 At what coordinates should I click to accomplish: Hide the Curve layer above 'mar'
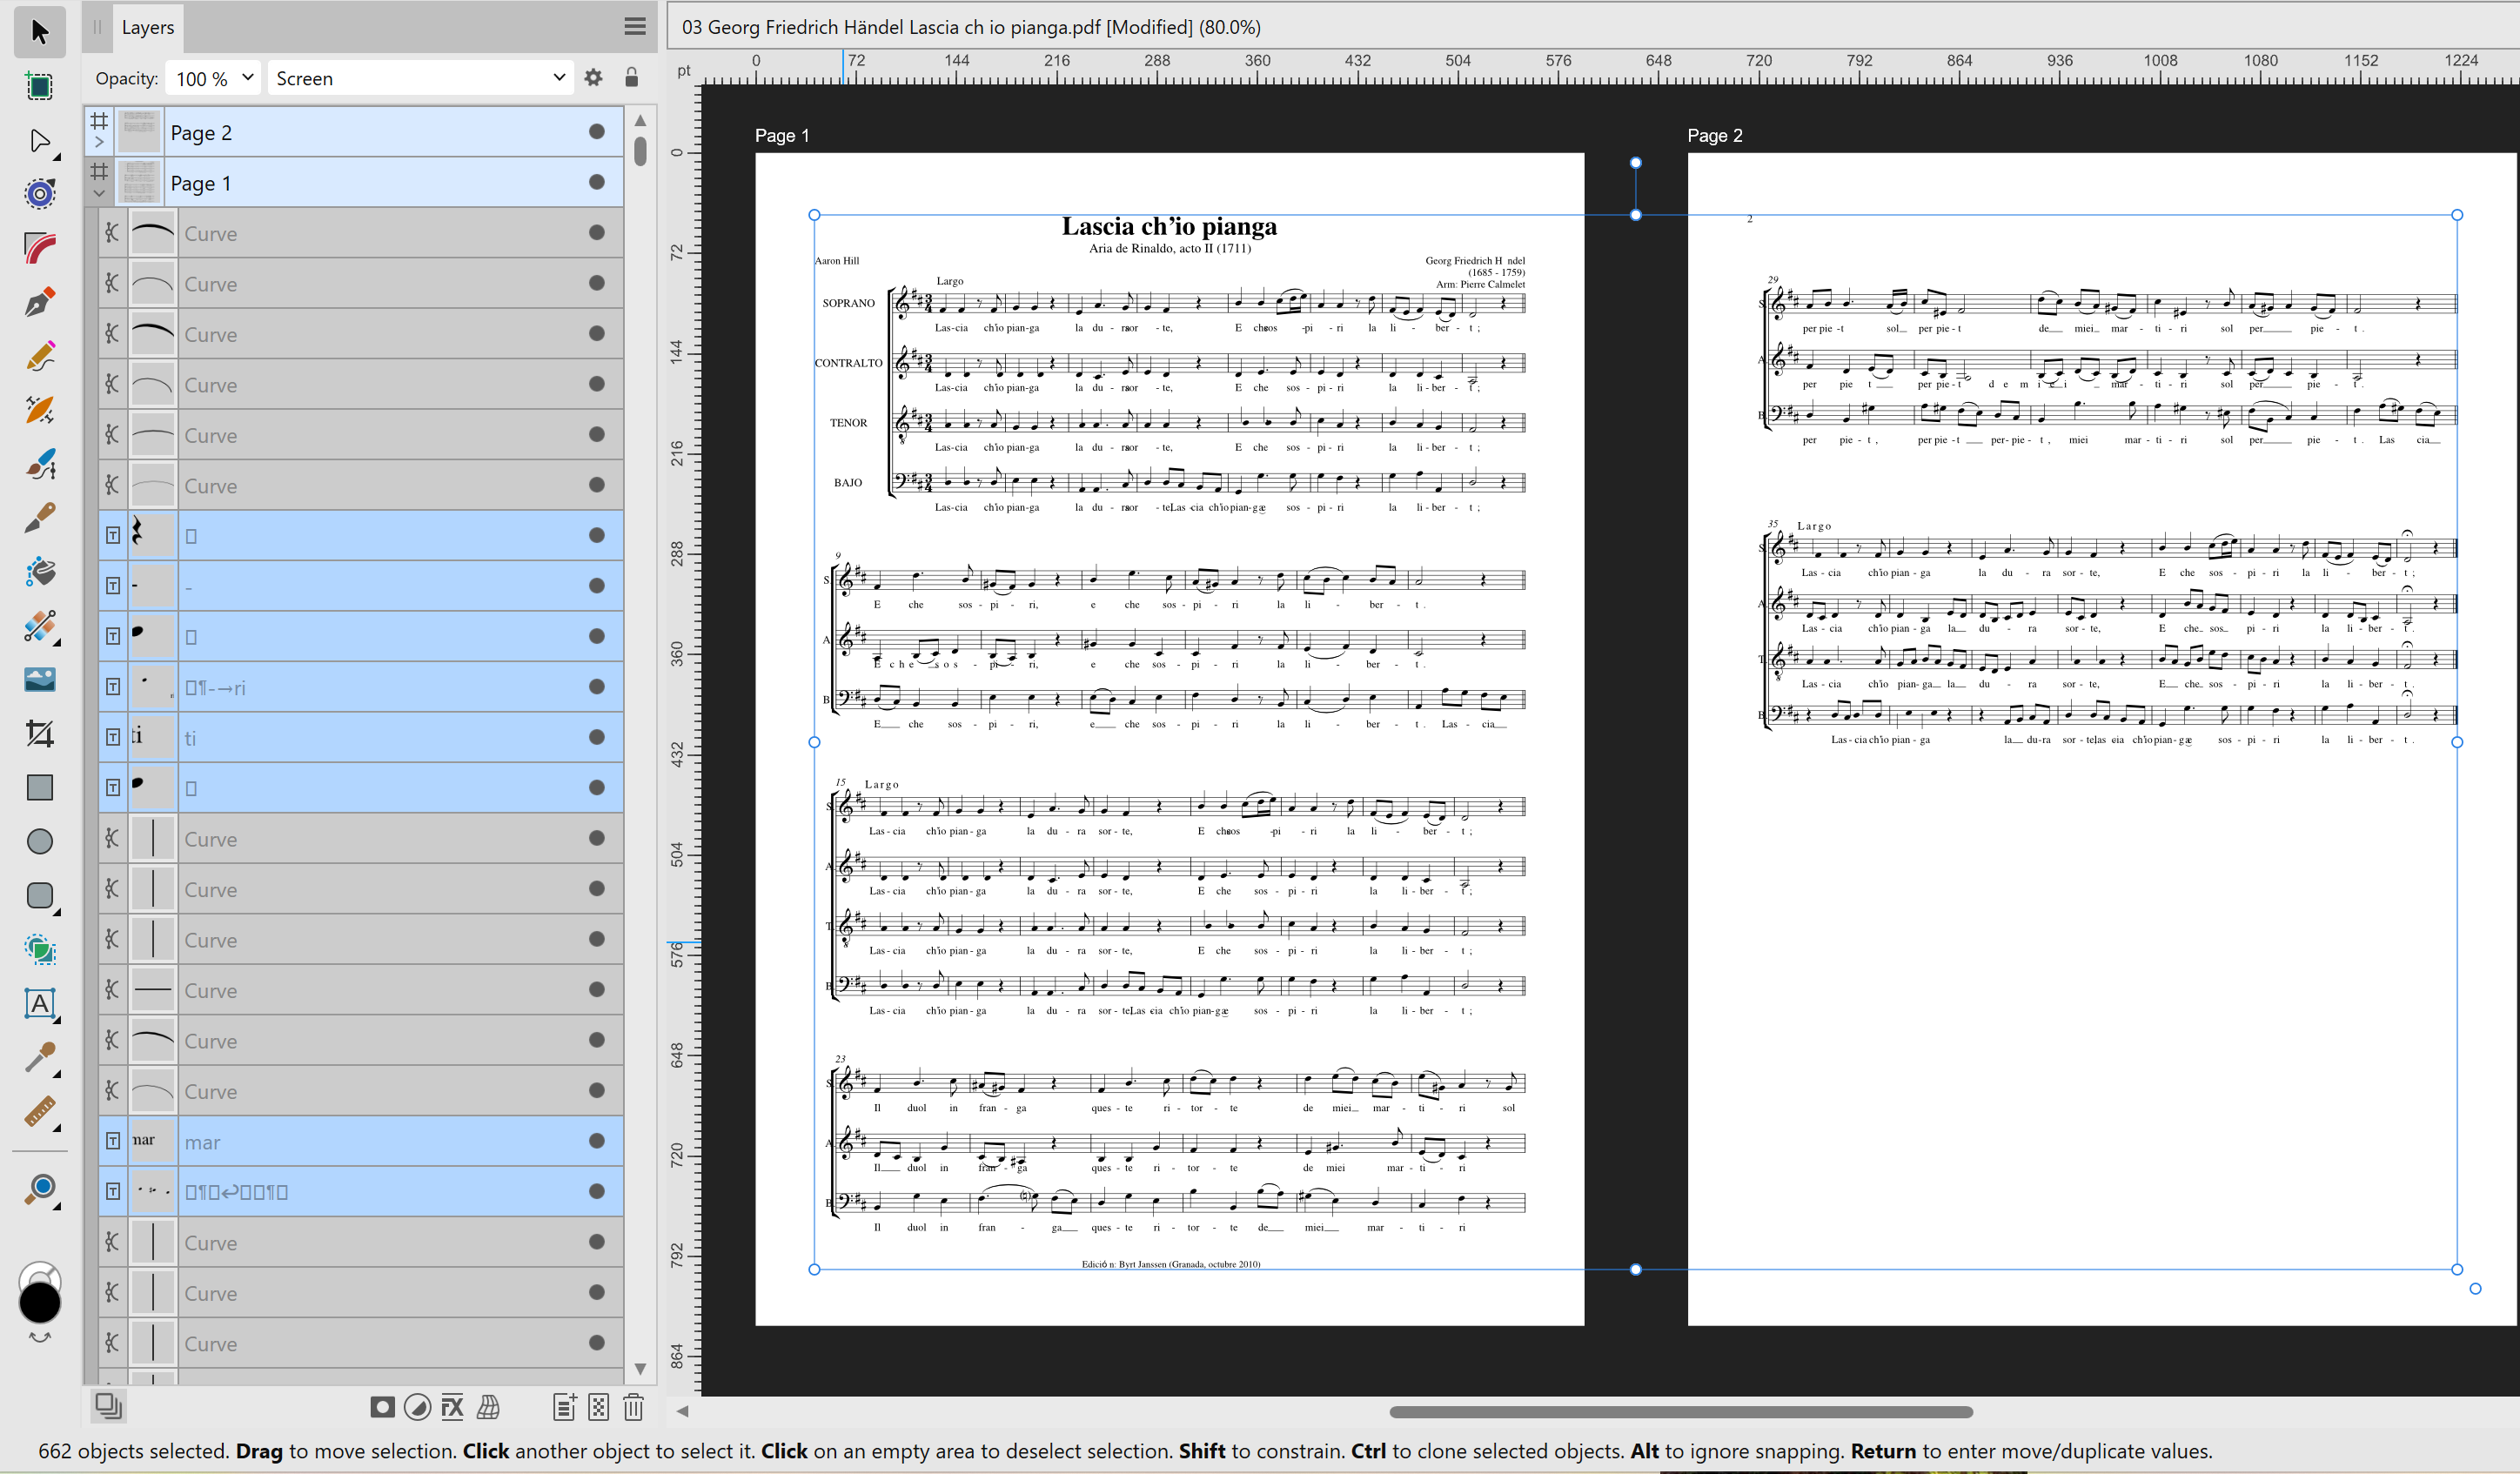tap(597, 1091)
